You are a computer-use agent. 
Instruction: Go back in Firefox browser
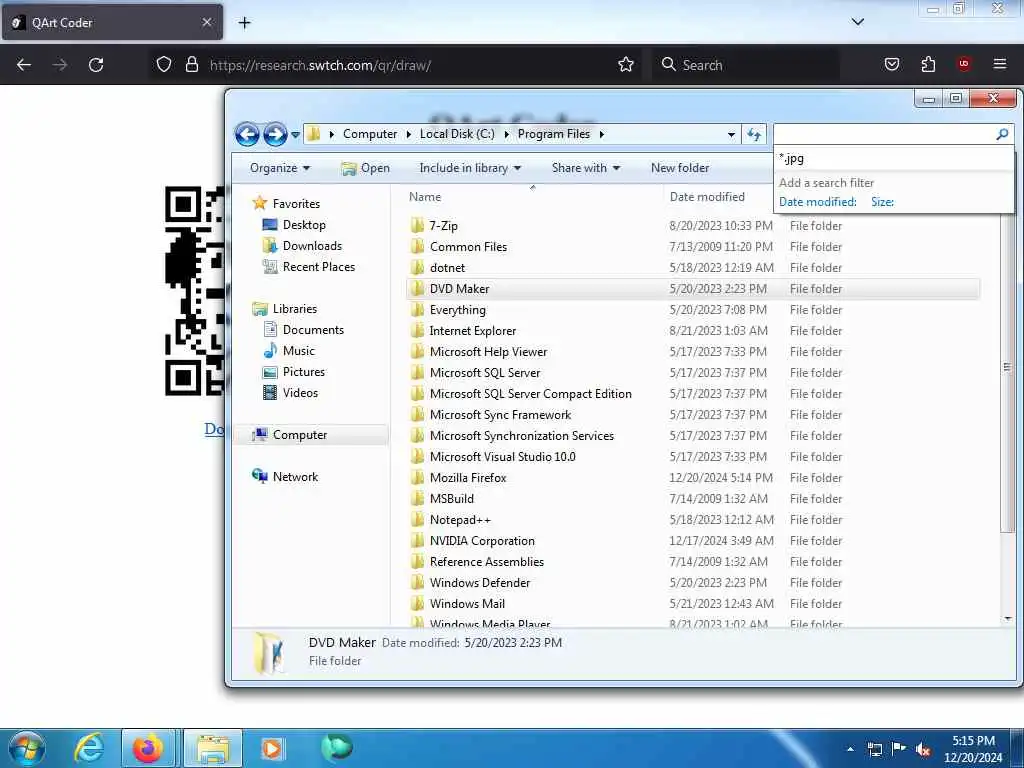(24, 65)
